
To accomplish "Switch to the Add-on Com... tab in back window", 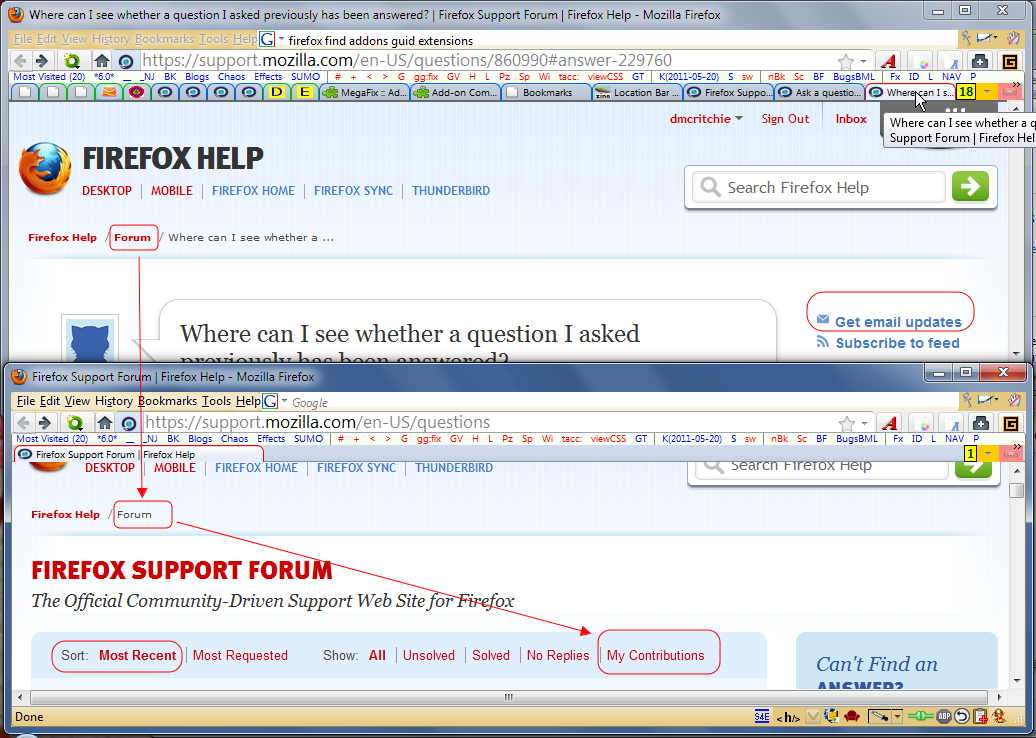I will (x=455, y=92).
